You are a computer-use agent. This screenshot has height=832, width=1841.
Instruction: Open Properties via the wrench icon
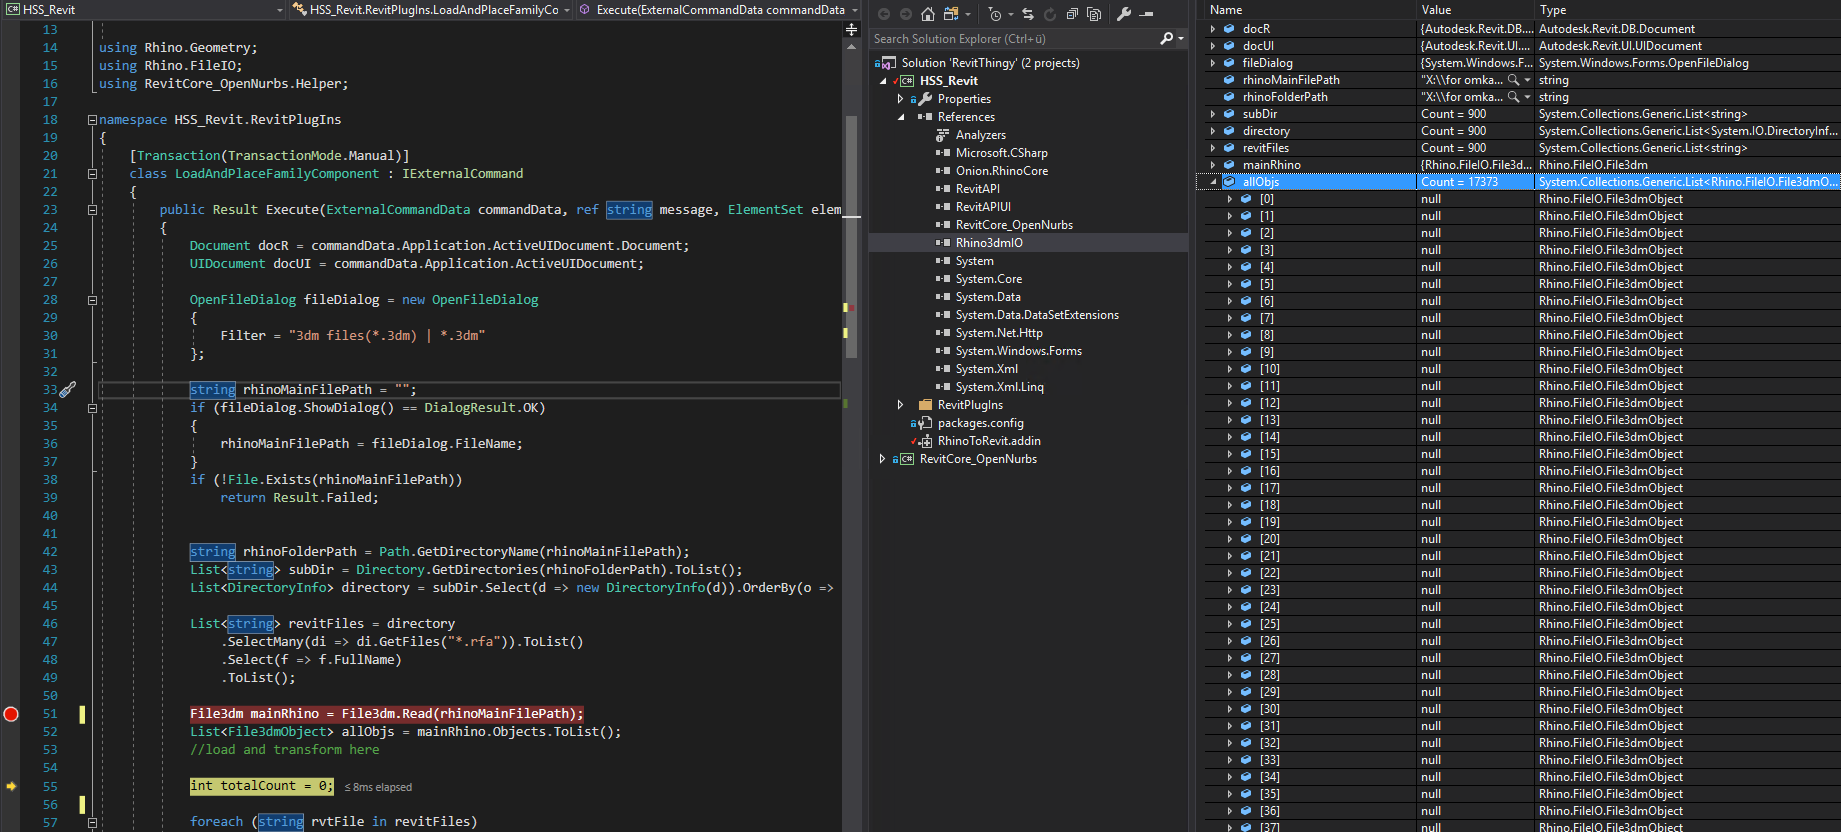(x=1124, y=14)
